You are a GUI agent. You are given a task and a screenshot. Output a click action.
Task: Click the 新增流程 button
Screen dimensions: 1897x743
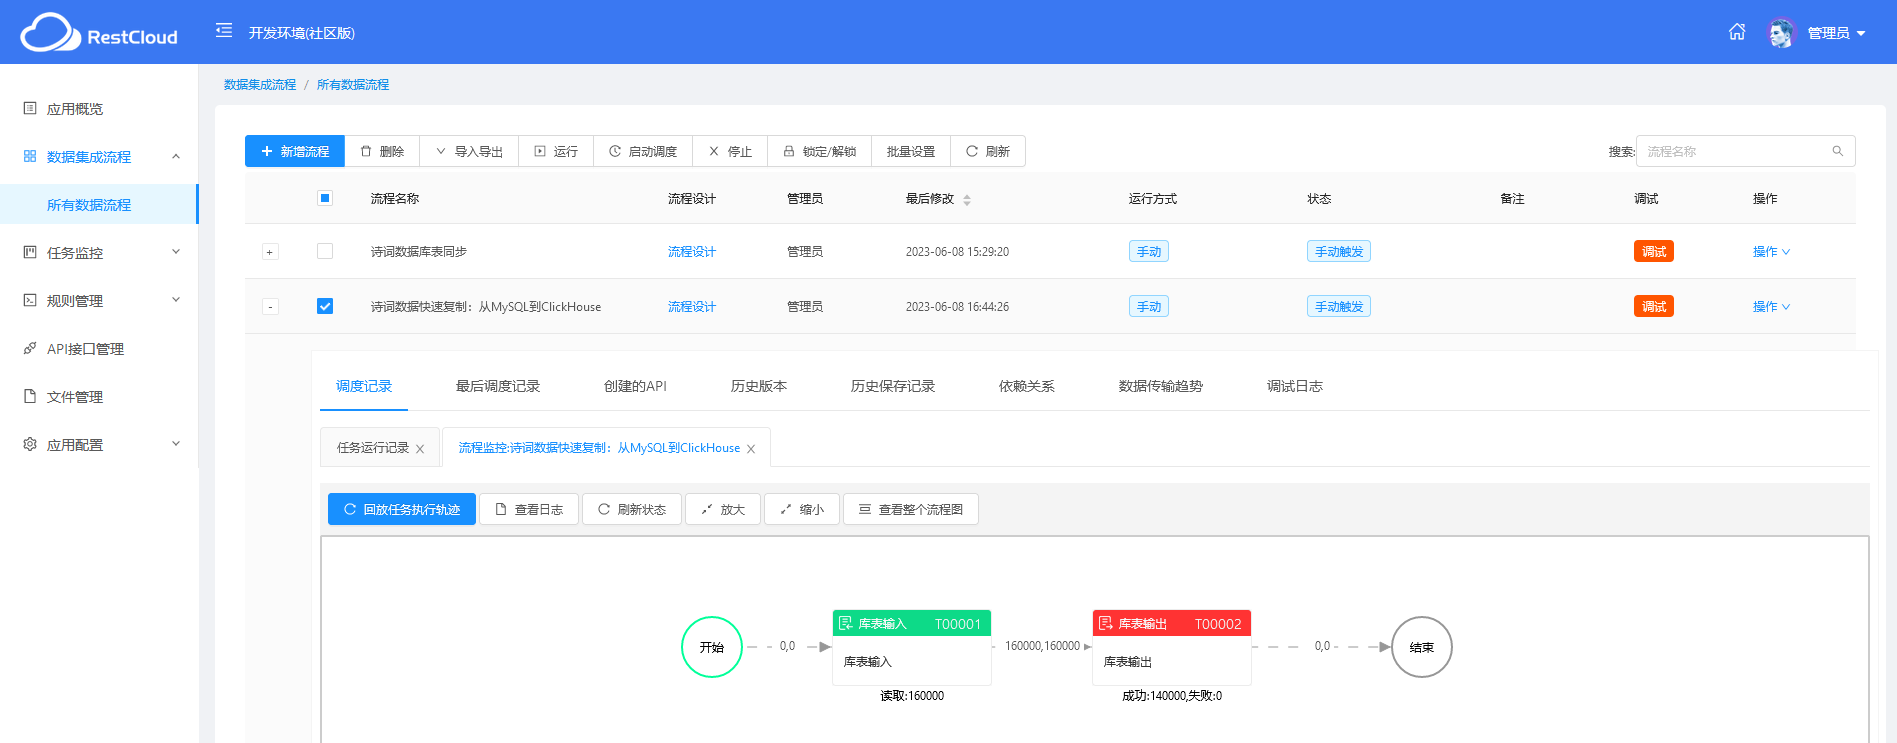(x=295, y=151)
